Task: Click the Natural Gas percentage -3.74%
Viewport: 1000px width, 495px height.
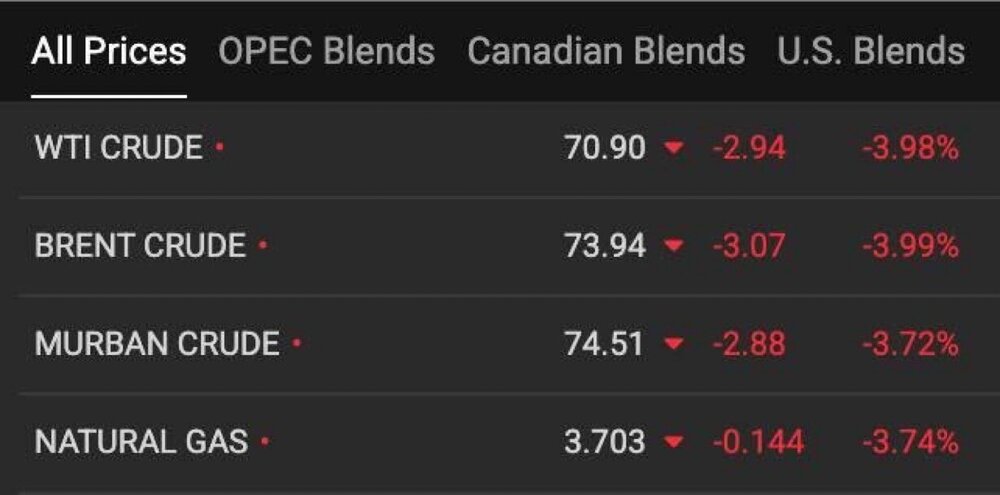Action: pyautogui.click(x=910, y=441)
